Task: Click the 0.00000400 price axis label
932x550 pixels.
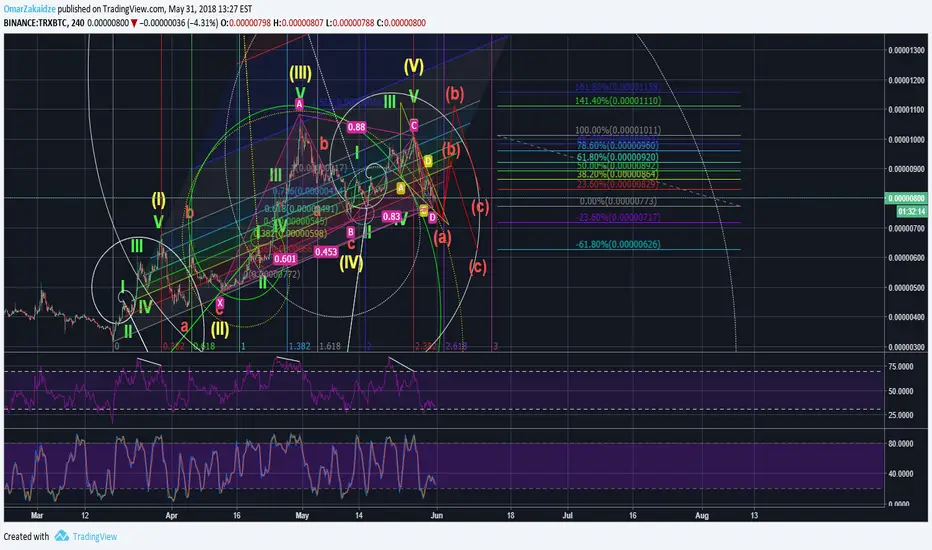Action: point(906,318)
